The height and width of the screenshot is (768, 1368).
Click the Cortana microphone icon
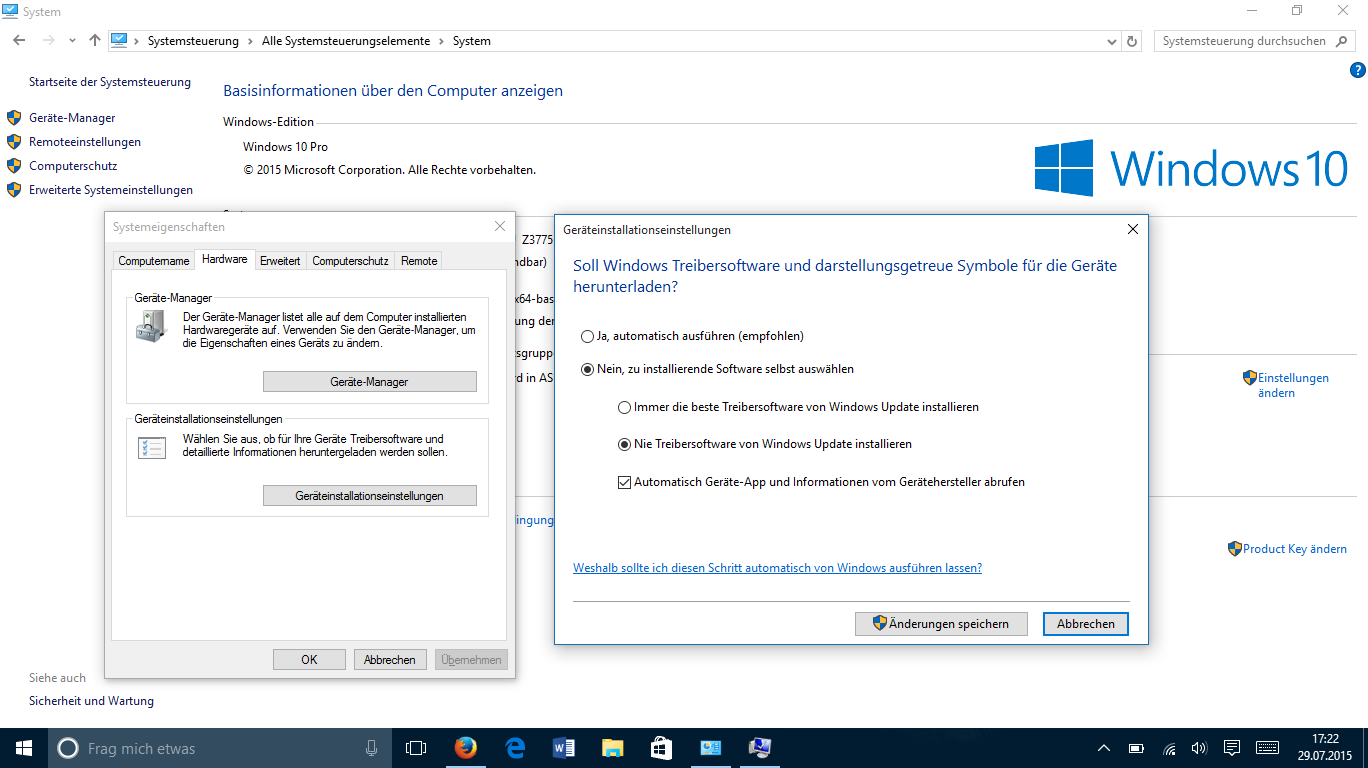pyautogui.click(x=371, y=748)
